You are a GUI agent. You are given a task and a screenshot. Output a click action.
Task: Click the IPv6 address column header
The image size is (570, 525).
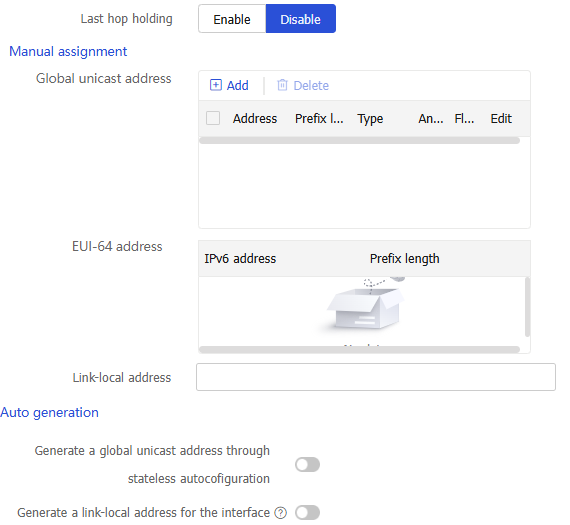click(240, 259)
